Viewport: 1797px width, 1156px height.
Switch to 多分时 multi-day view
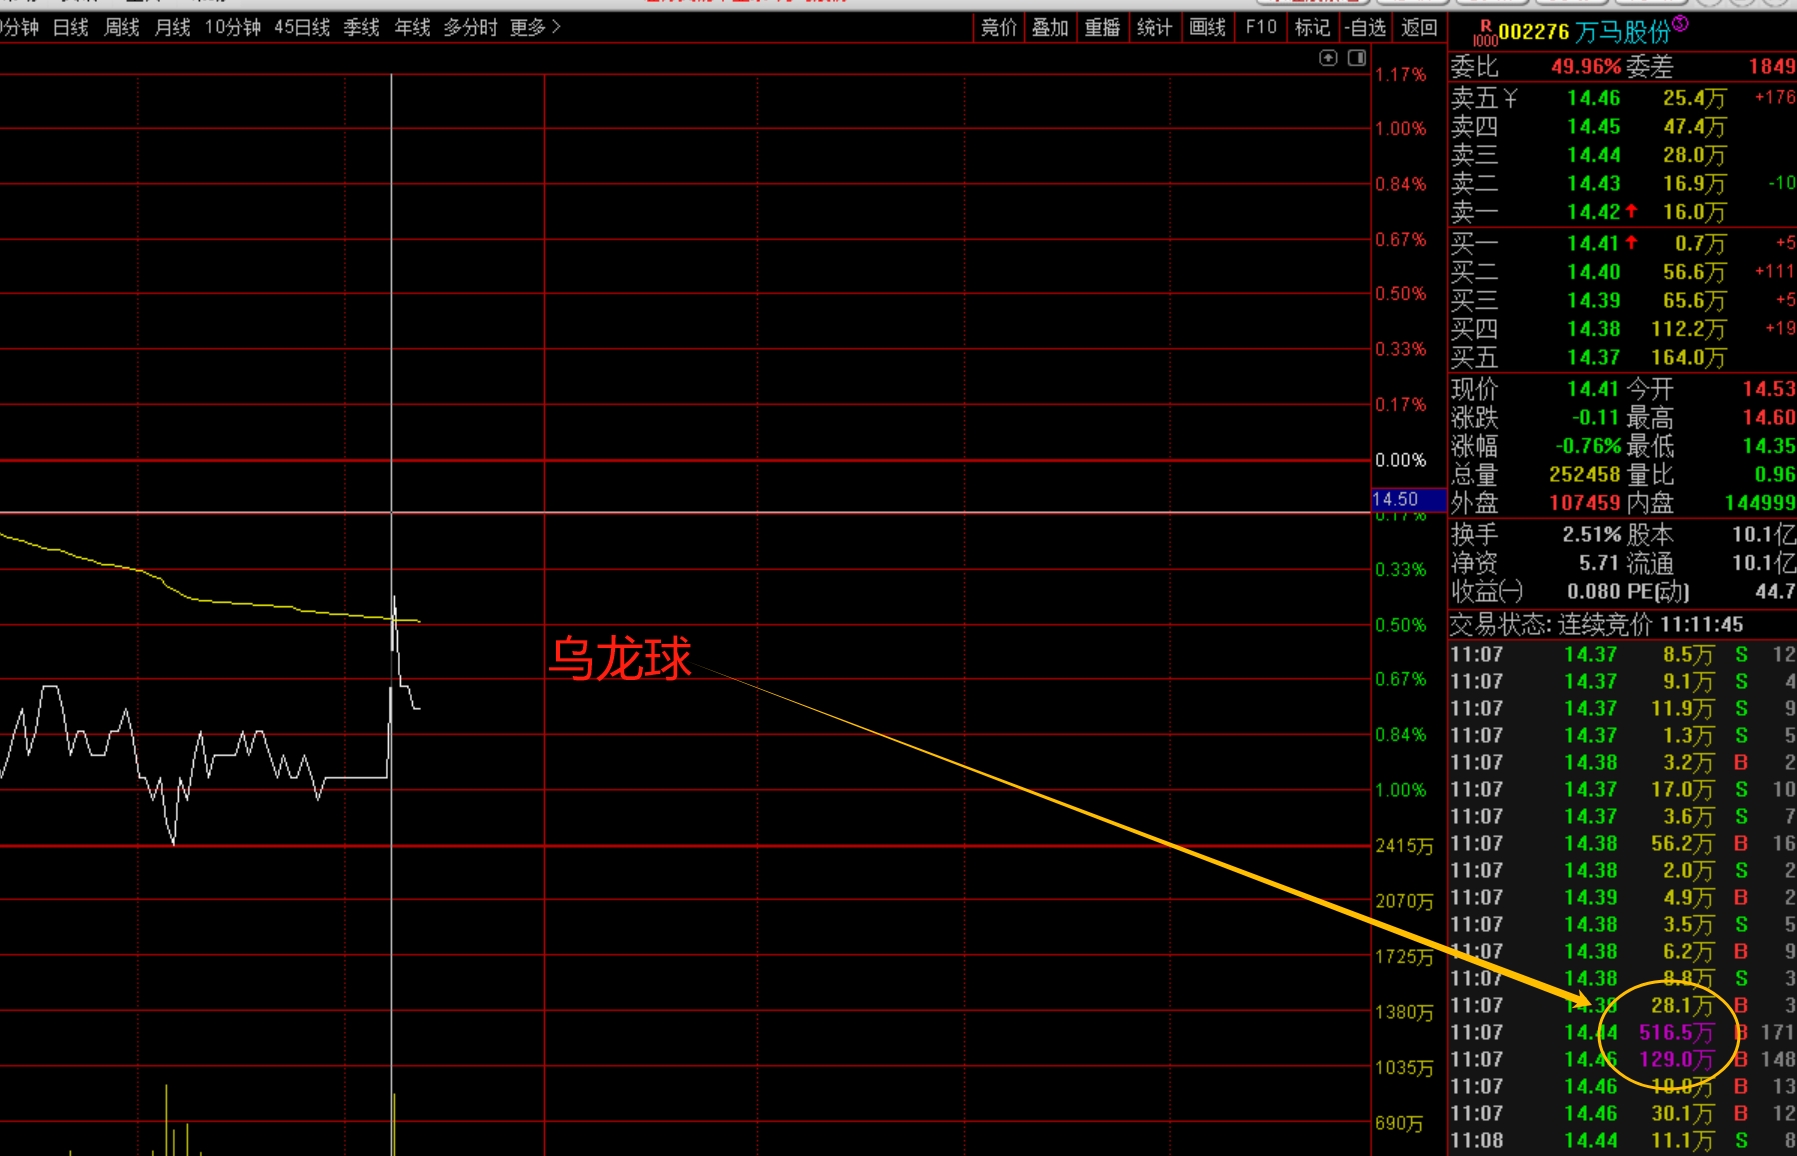[x=470, y=28]
